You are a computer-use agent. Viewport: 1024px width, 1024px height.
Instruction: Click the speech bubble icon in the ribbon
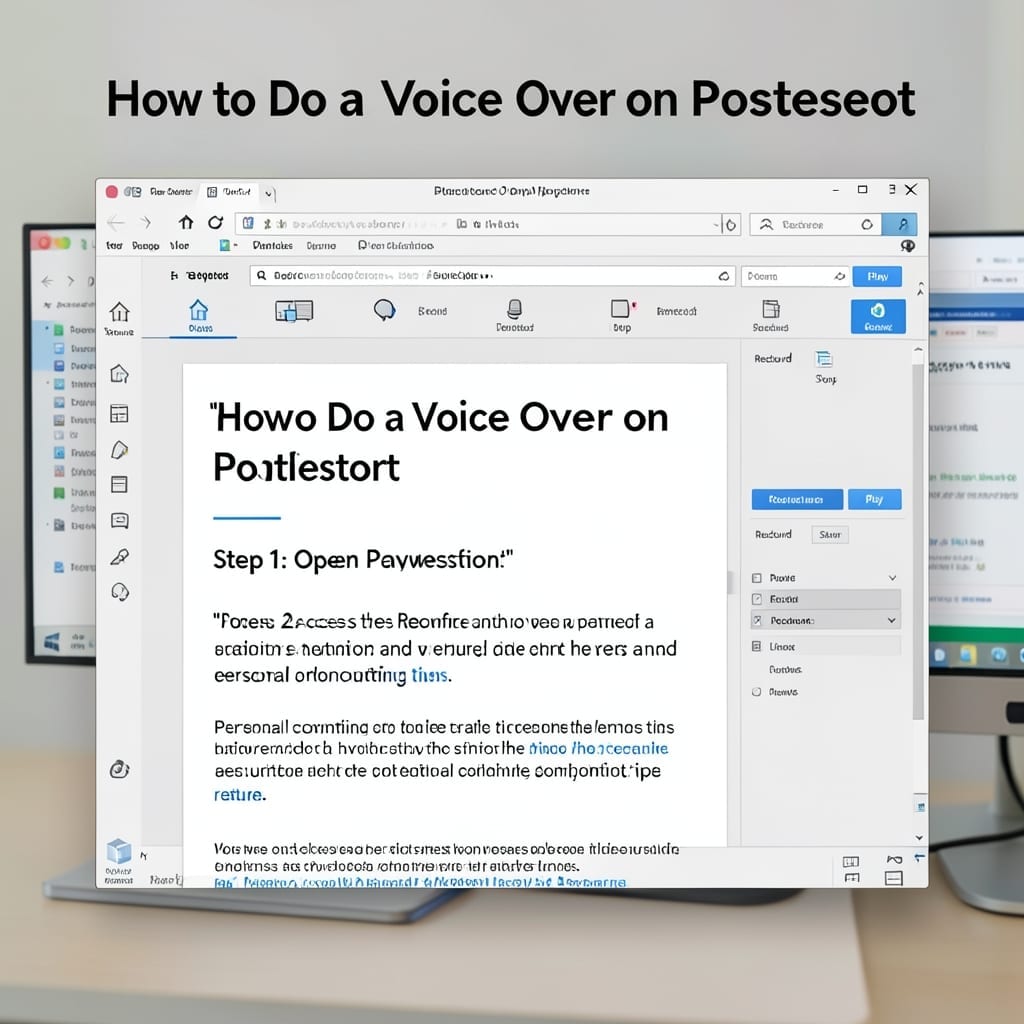385,310
